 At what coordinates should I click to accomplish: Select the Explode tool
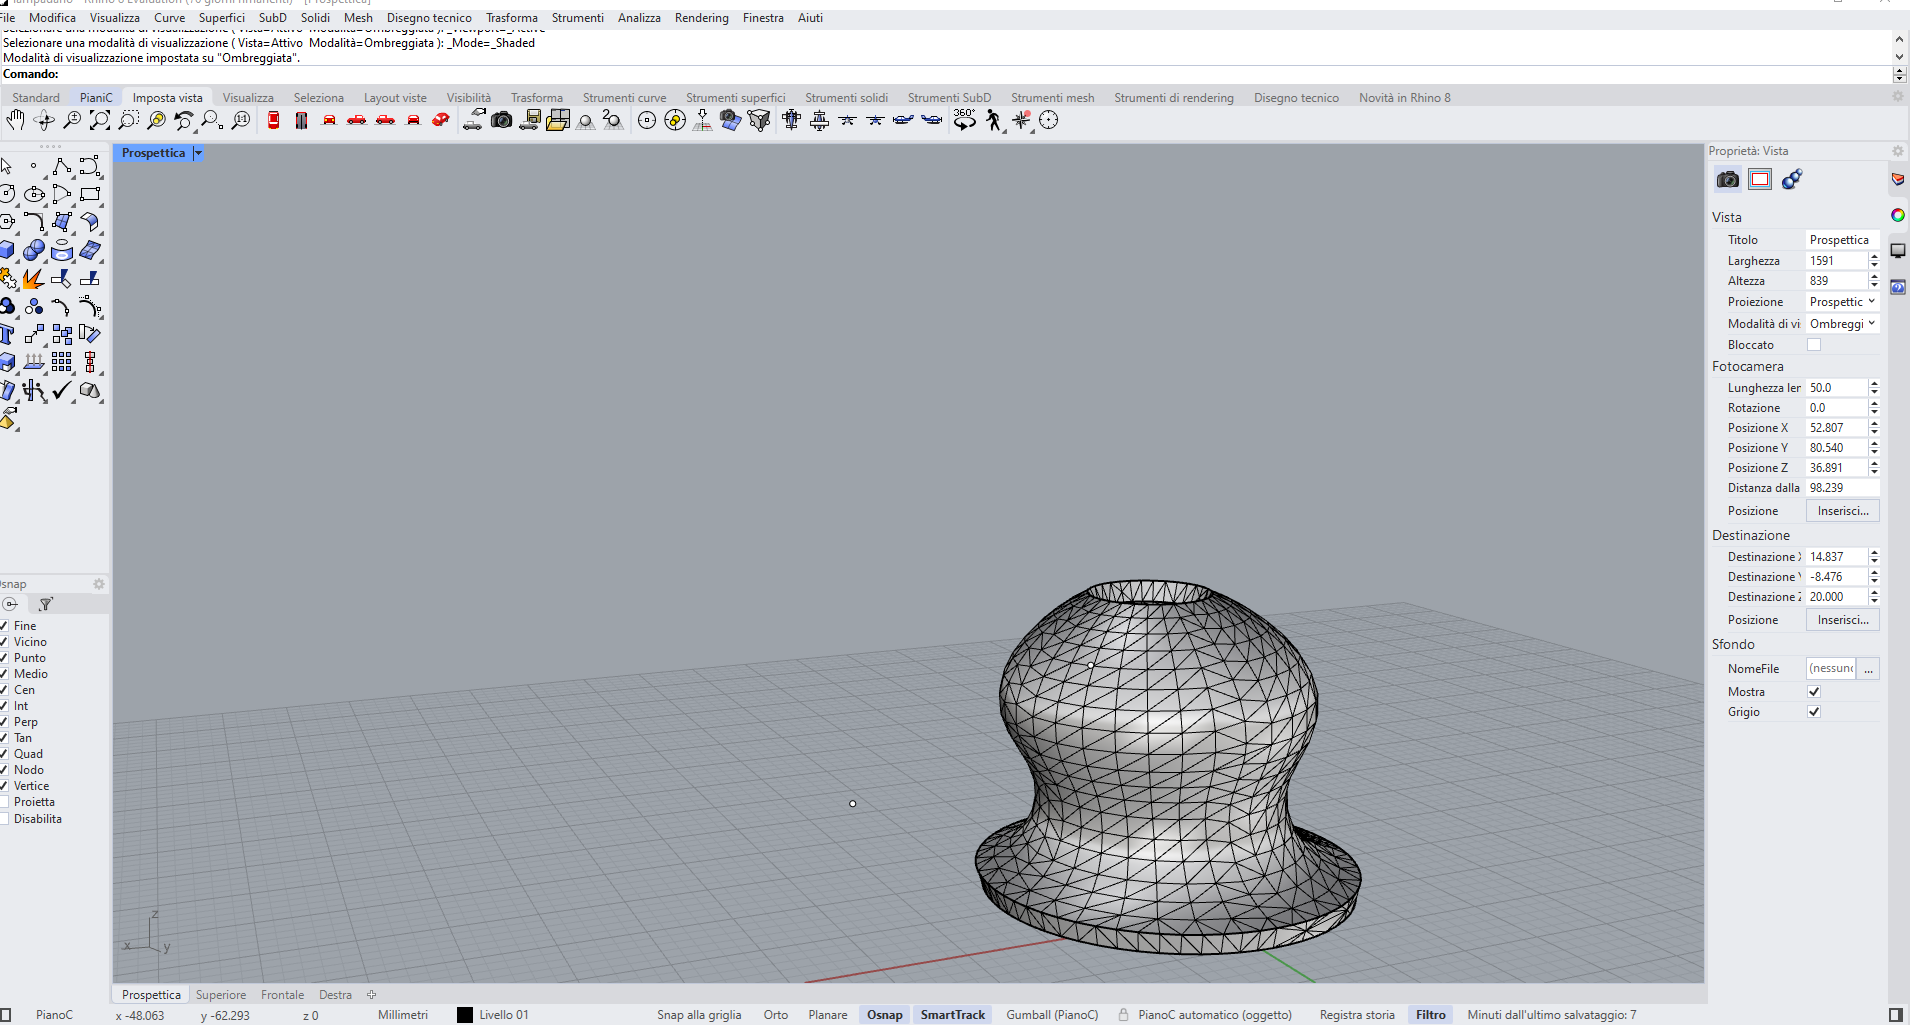coord(33,279)
